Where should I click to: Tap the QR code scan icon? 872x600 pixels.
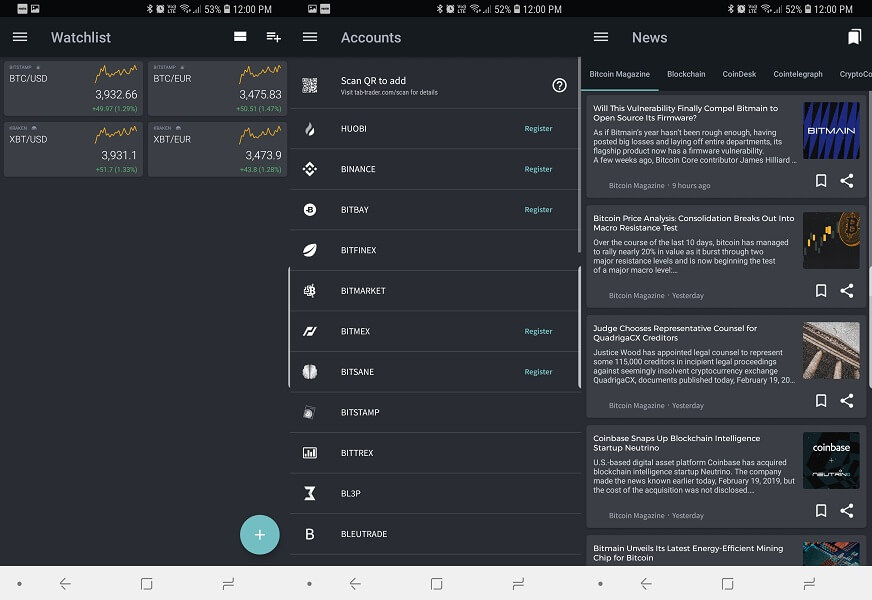(x=310, y=85)
